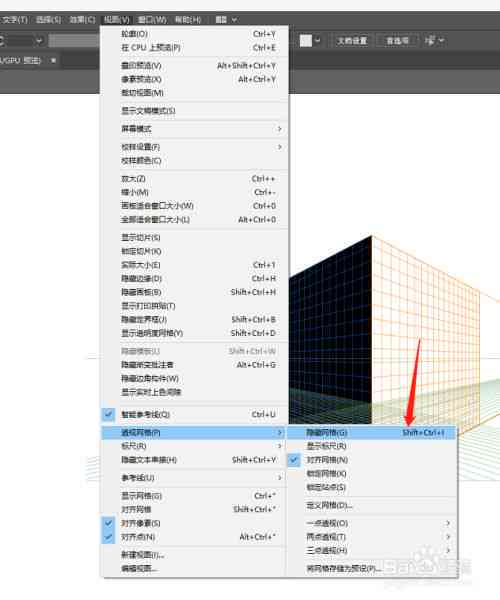Image resolution: width=500 pixels, height=600 pixels.
Task: Choose actual size Ctrl+1 entry
Action: click(x=194, y=265)
